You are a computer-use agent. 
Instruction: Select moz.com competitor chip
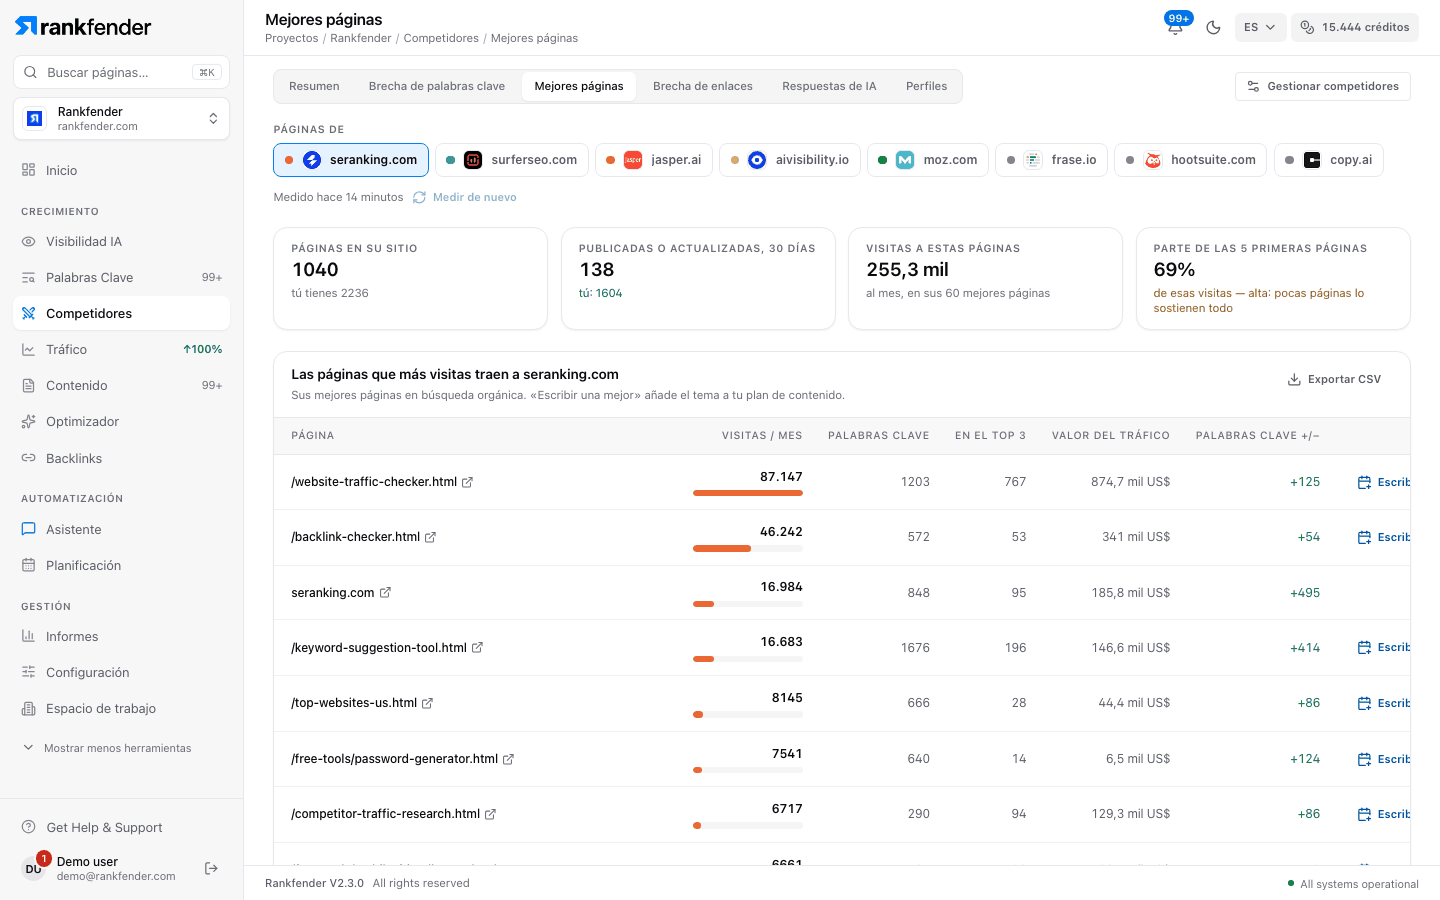click(928, 160)
